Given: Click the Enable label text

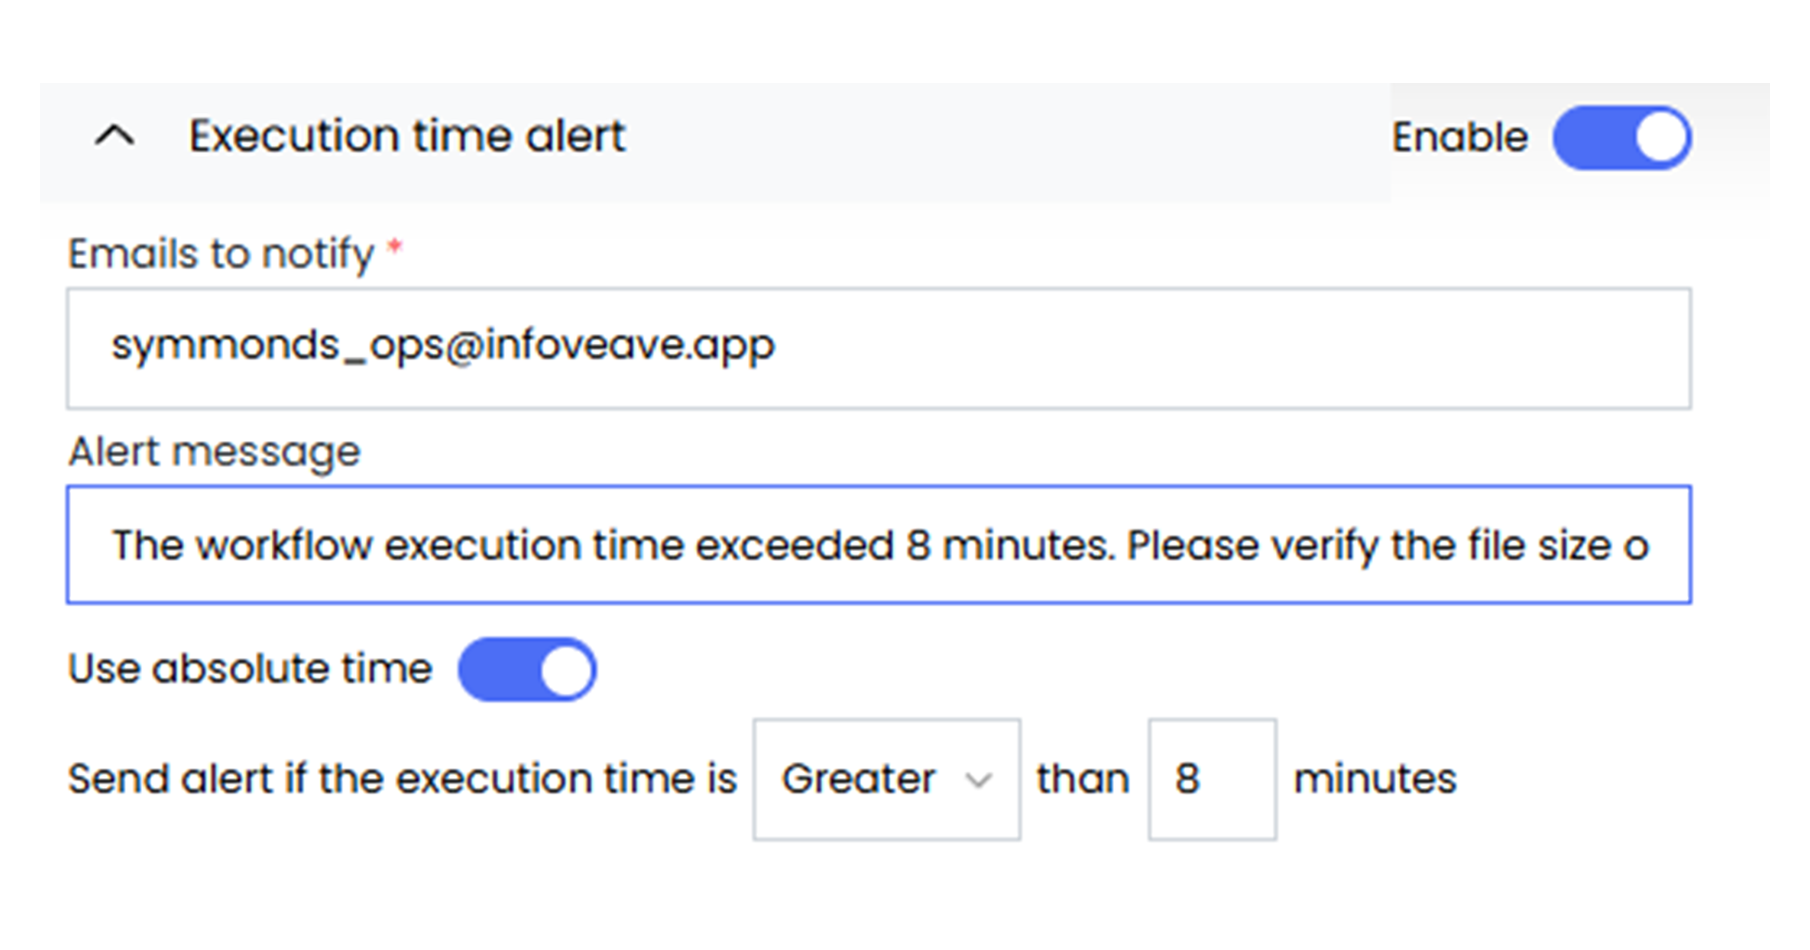Looking at the screenshot, I should point(1459,137).
